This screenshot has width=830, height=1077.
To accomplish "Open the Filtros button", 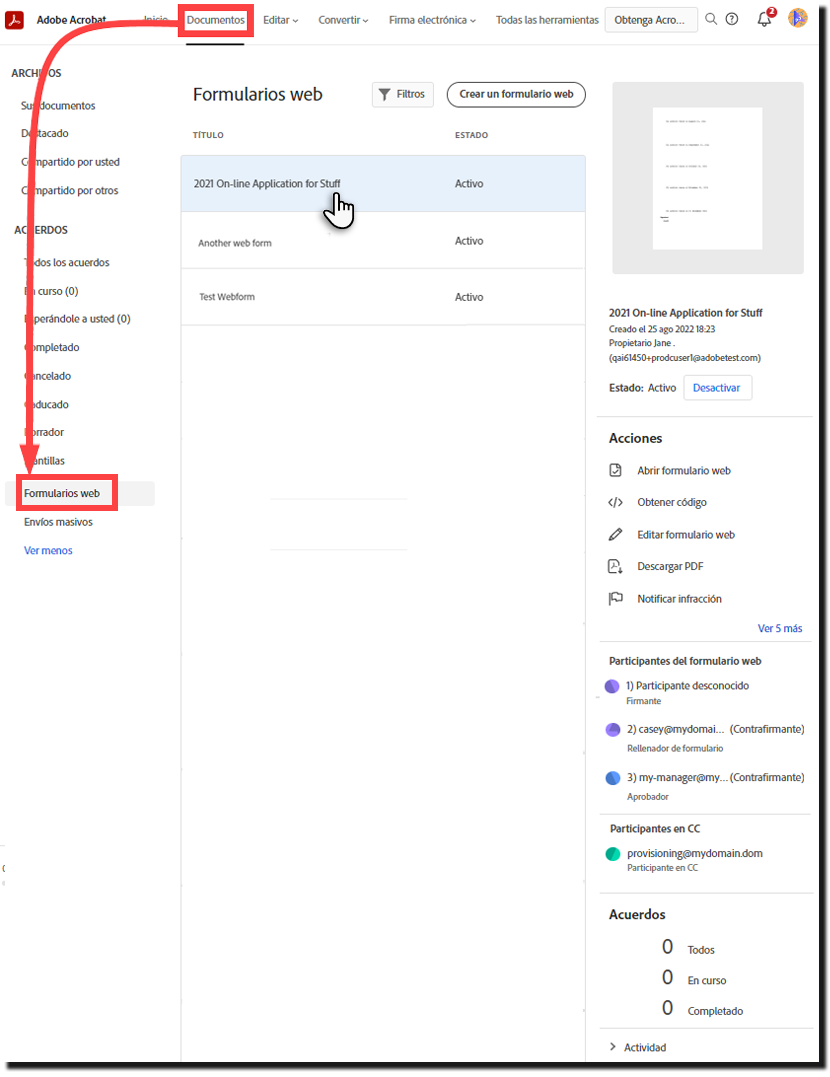I will coord(402,94).
